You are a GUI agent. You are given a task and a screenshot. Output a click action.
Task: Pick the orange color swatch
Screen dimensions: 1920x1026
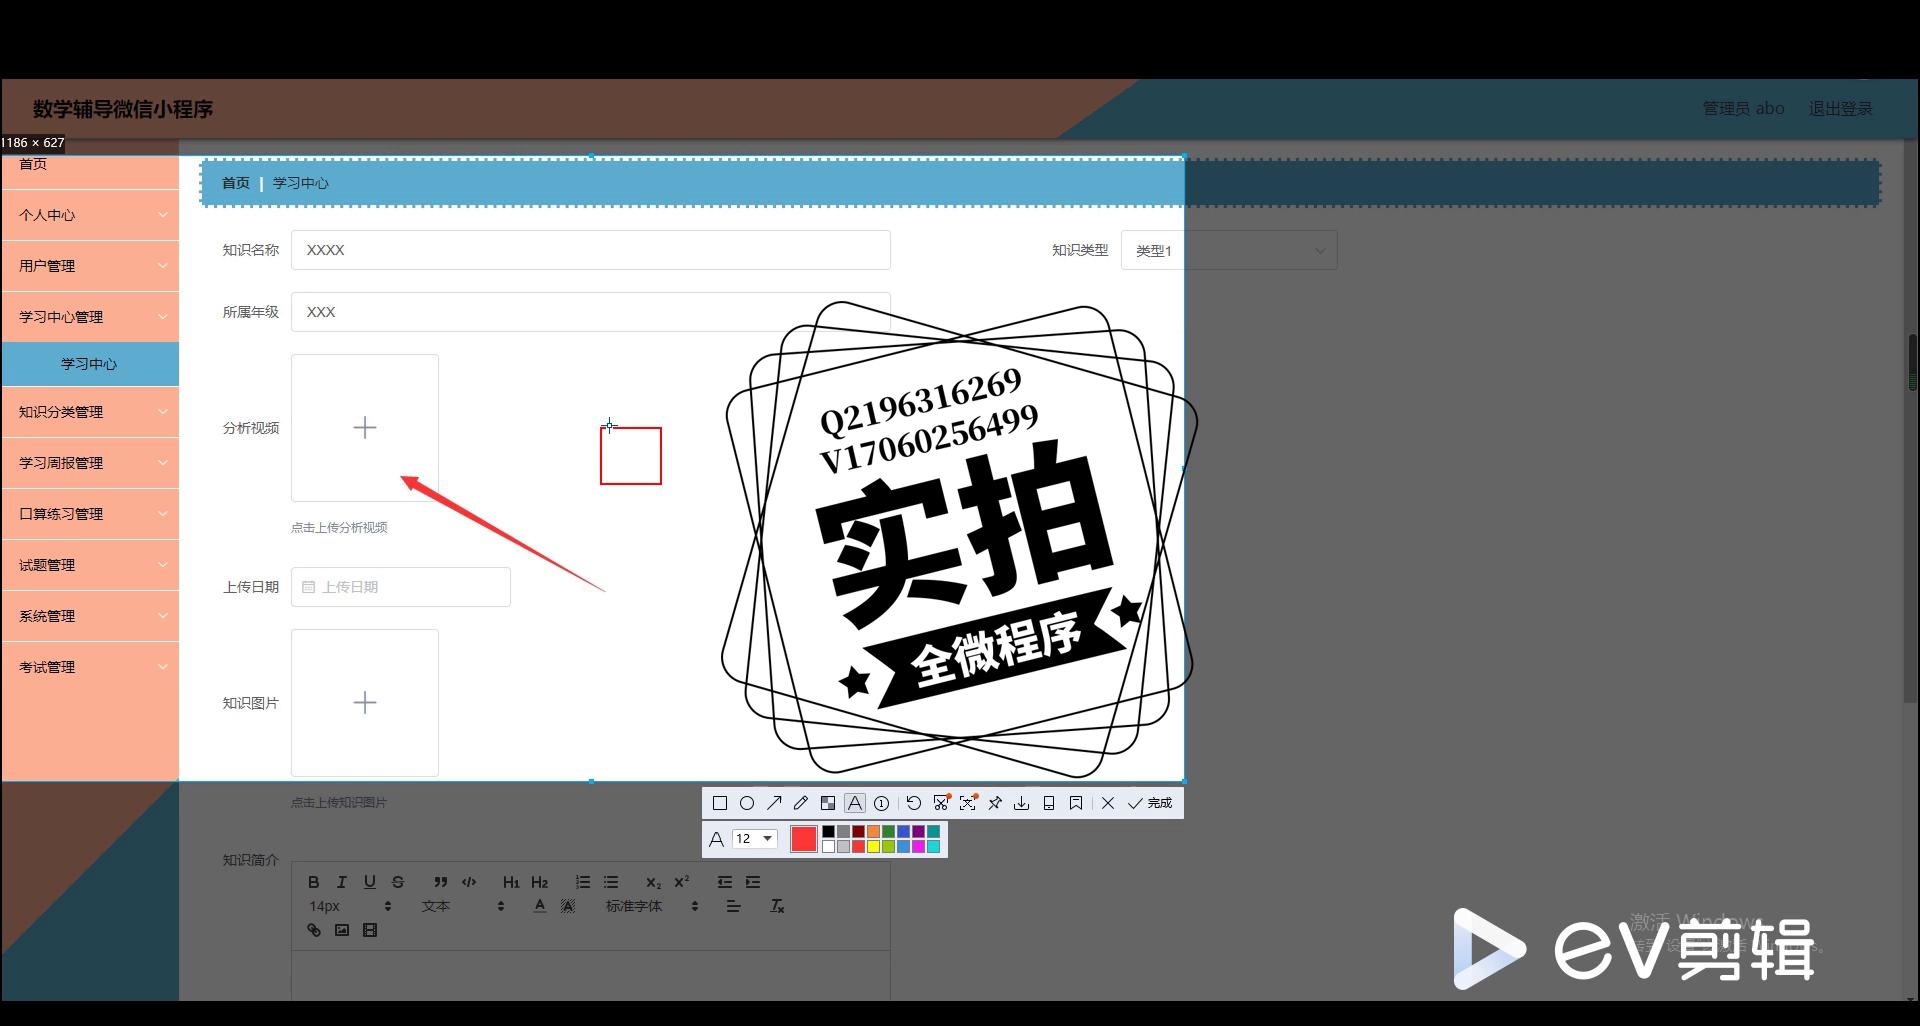pos(873,832)
